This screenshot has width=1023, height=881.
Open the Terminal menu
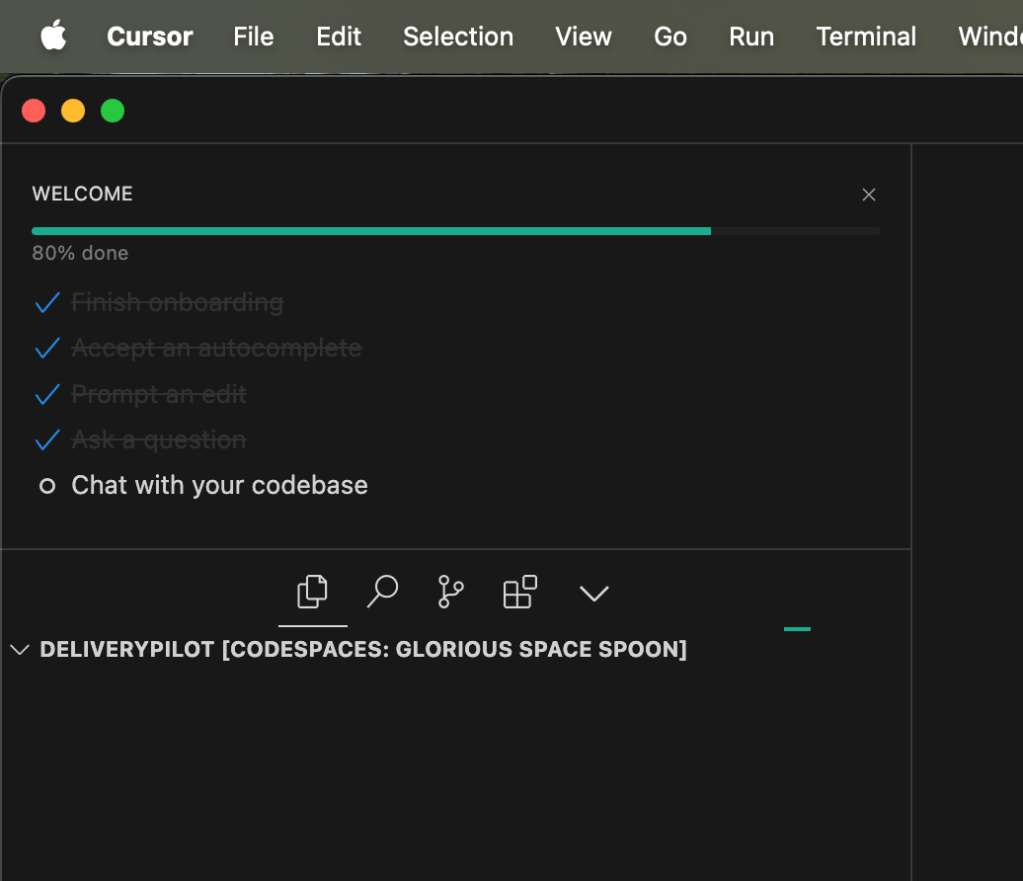(x=866, y=37)
